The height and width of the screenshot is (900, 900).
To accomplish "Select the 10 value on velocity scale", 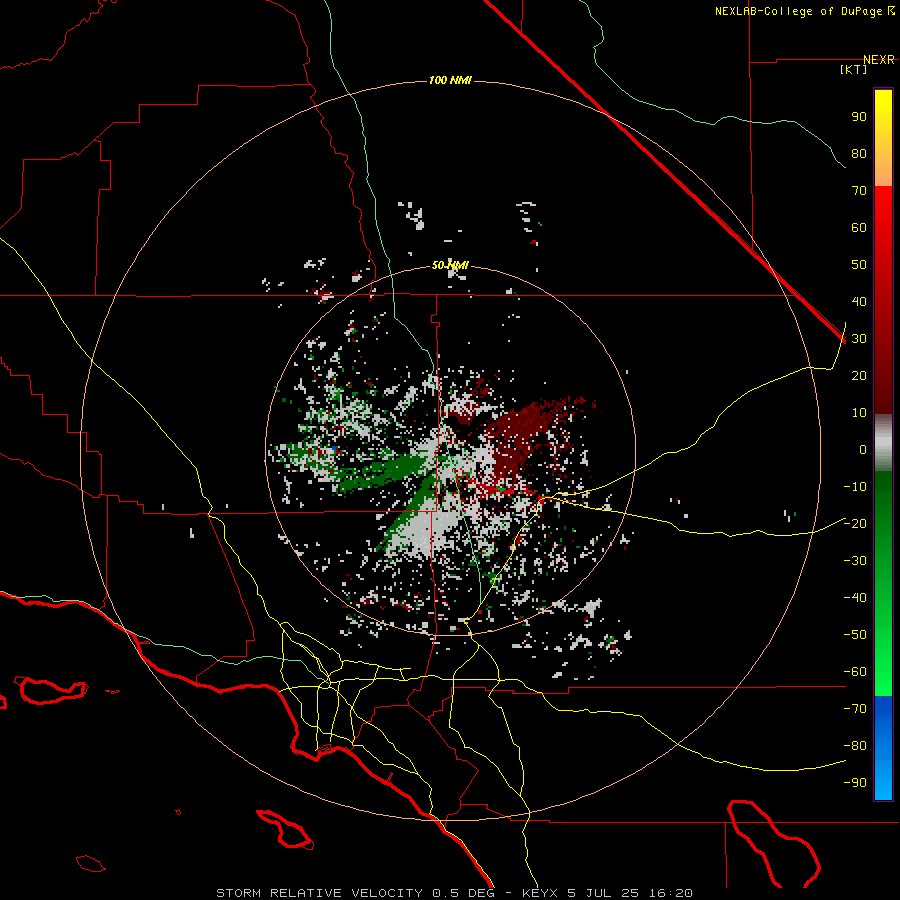I will coord(859,413).
